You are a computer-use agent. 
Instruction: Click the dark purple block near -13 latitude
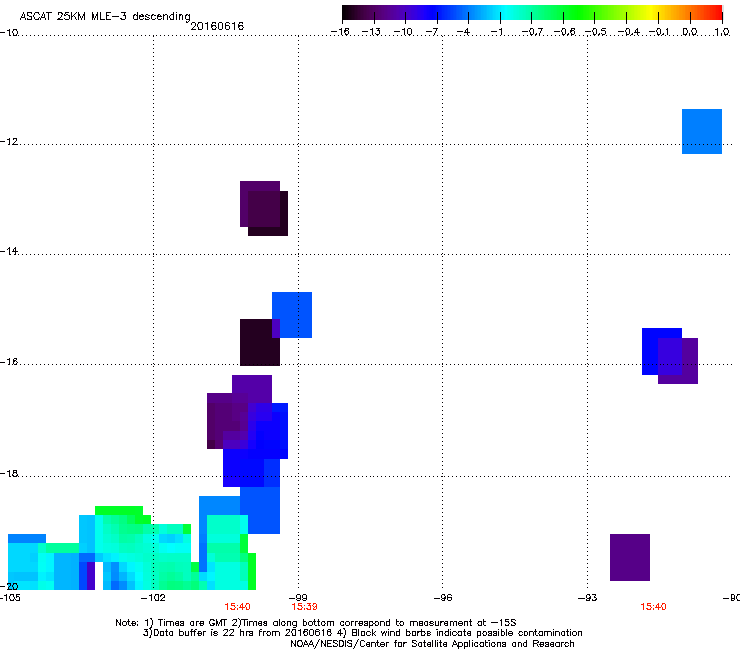264,208
